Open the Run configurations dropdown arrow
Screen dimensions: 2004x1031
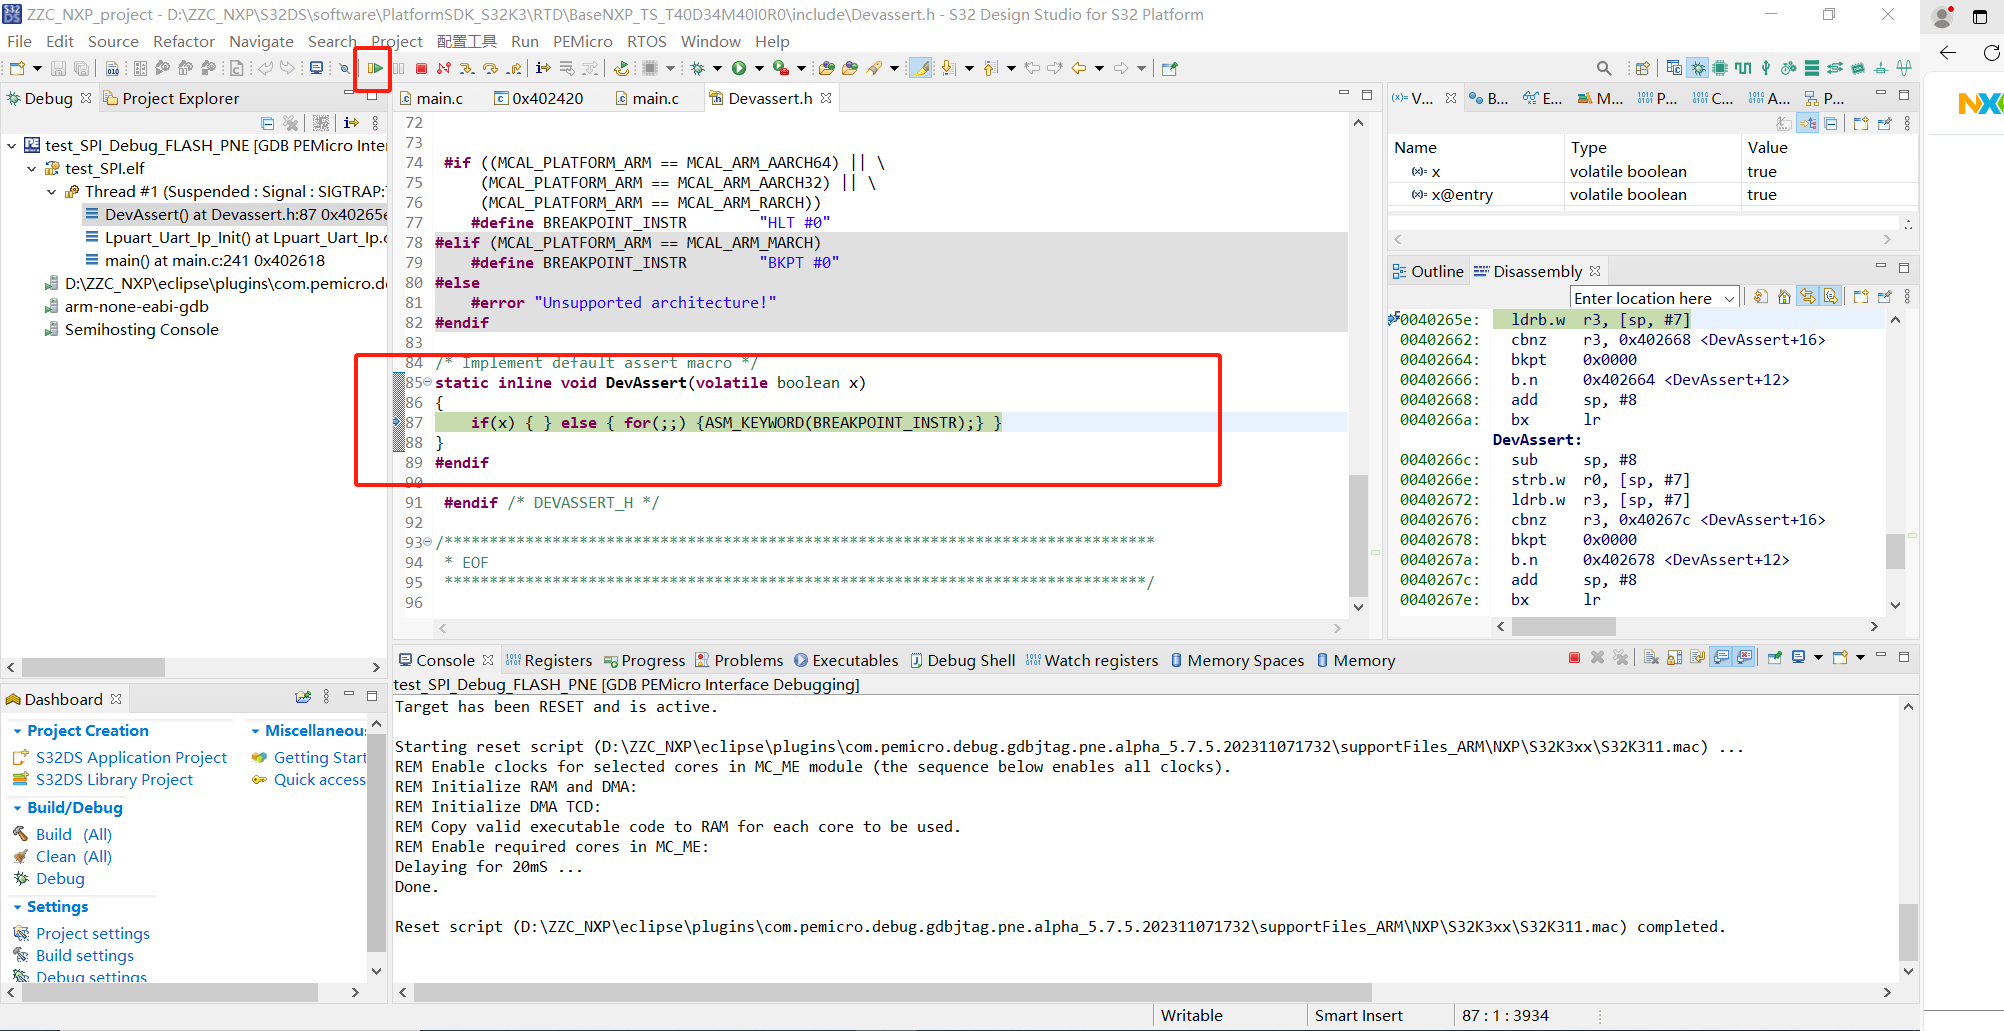(x=757, y=68)
